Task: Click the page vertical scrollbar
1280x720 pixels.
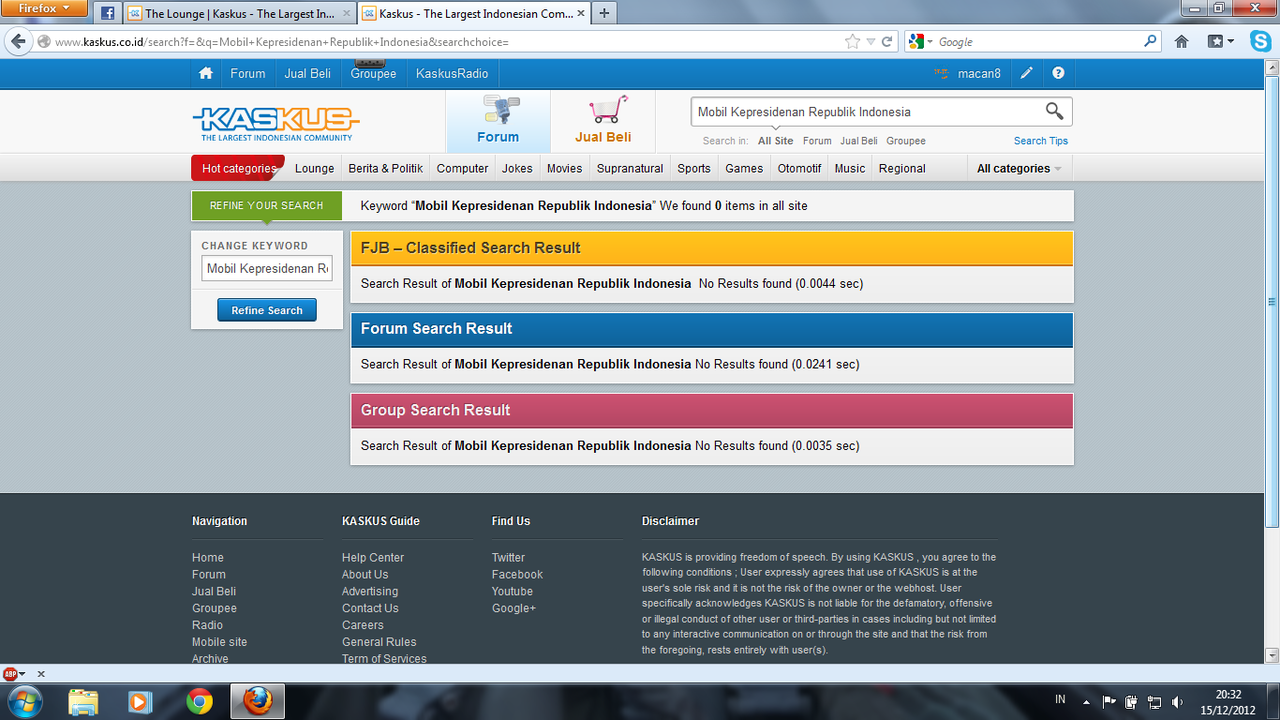Action: [x=1272, y=300]
